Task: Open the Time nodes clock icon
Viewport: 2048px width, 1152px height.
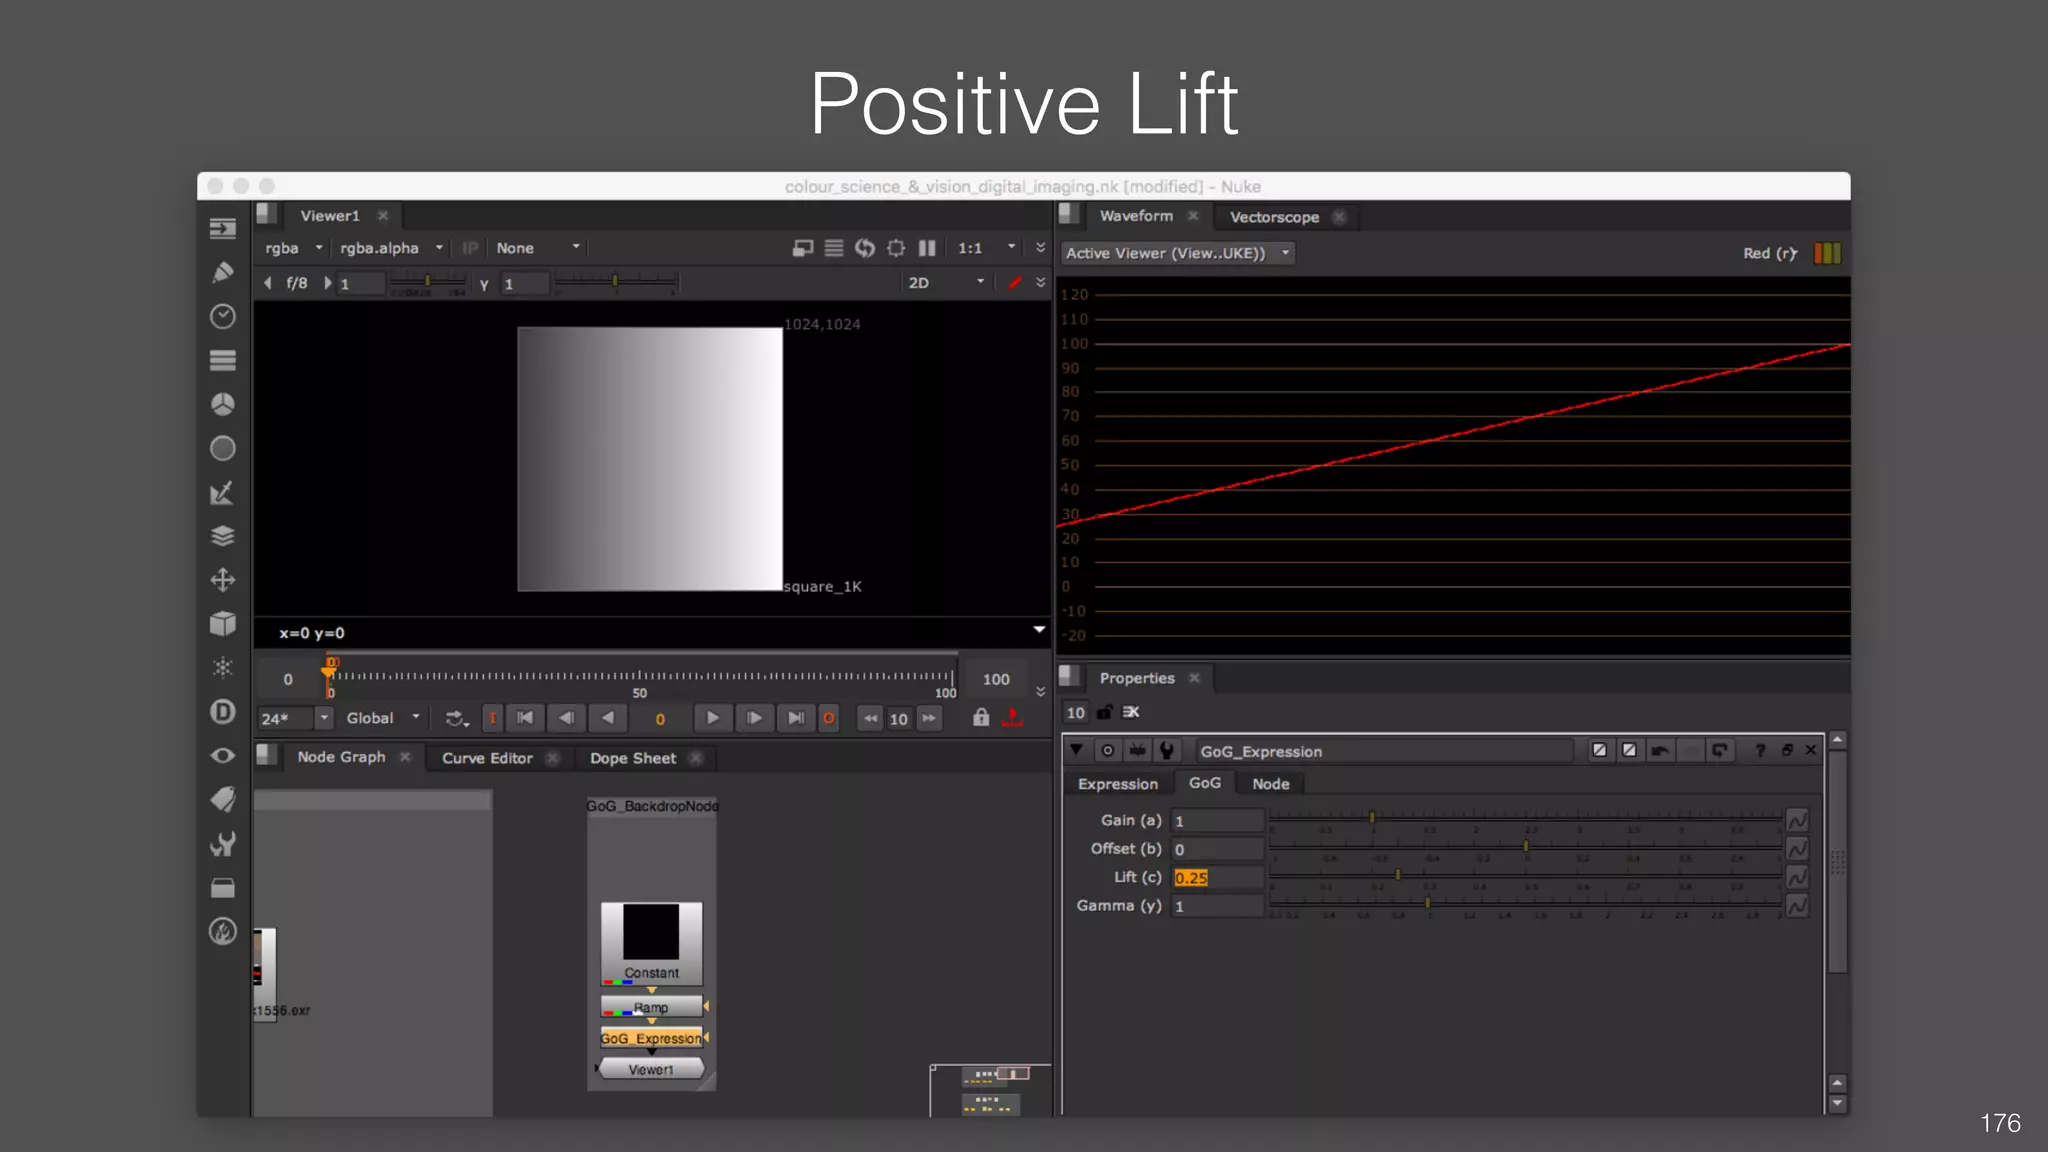Action: pyautogui.click(x=223, y=316)
